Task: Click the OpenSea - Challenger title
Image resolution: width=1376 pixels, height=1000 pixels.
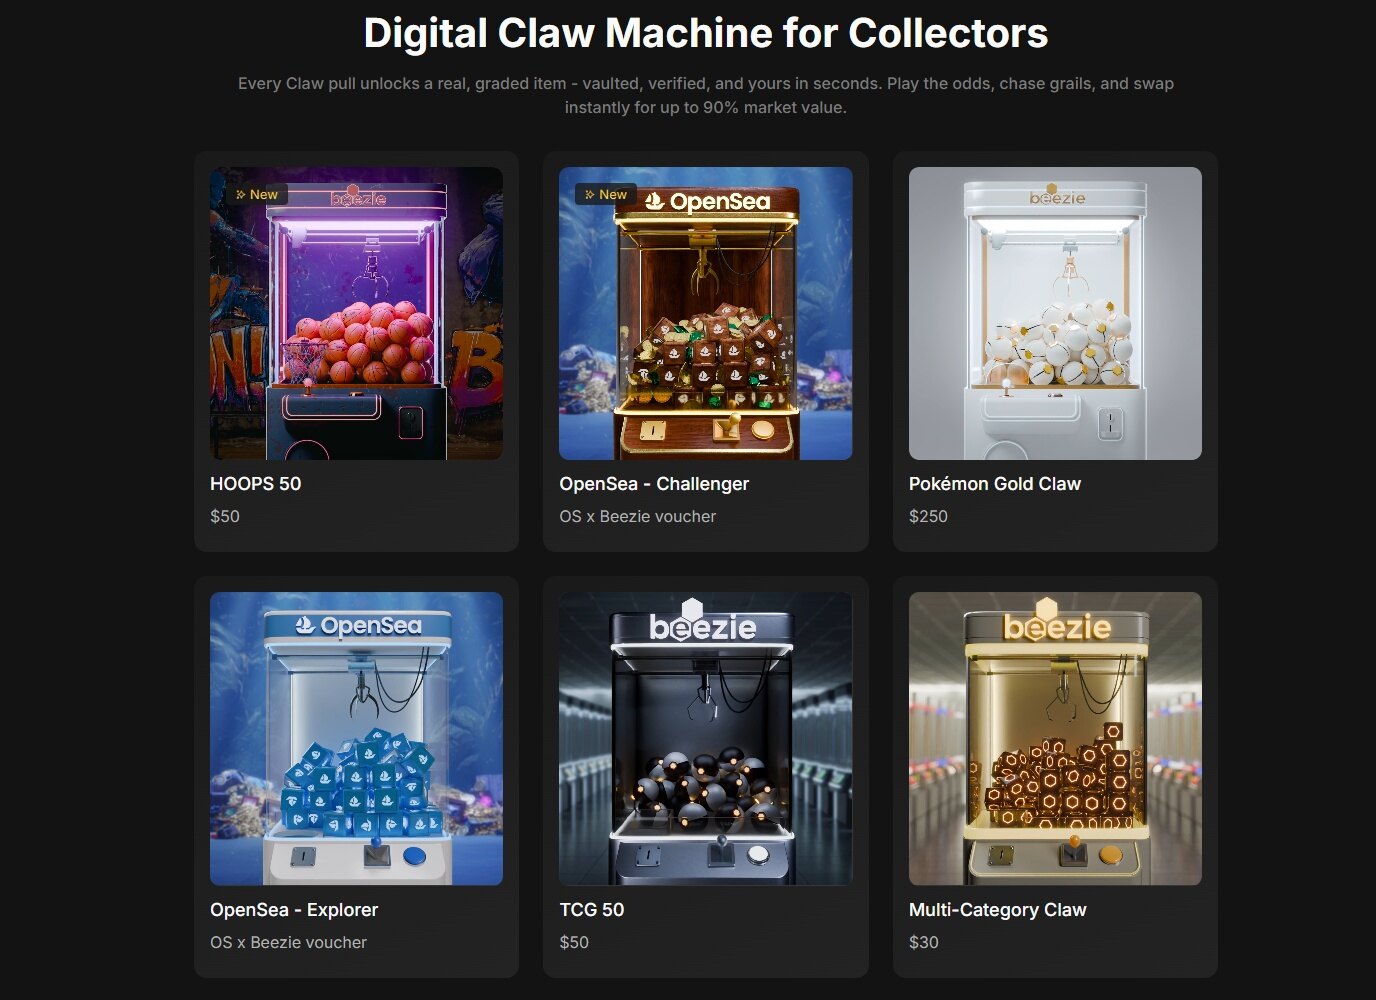Action: tap(654, 484)
